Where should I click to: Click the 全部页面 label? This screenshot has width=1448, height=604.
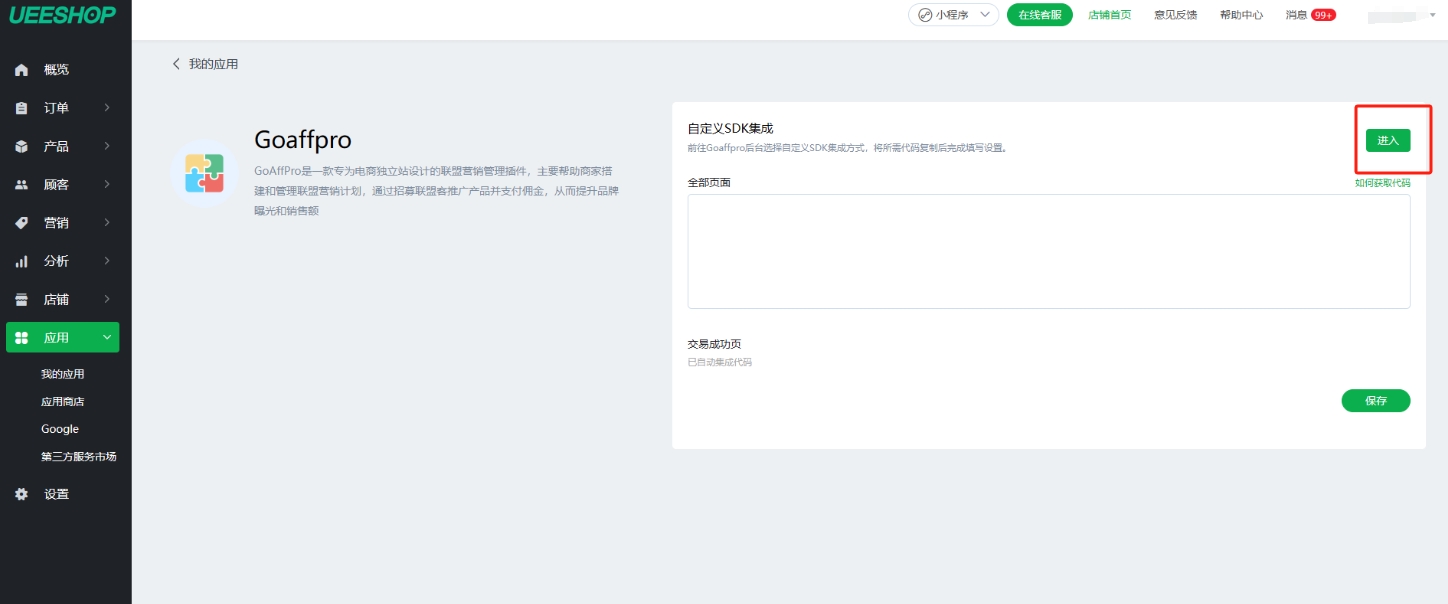709,183
